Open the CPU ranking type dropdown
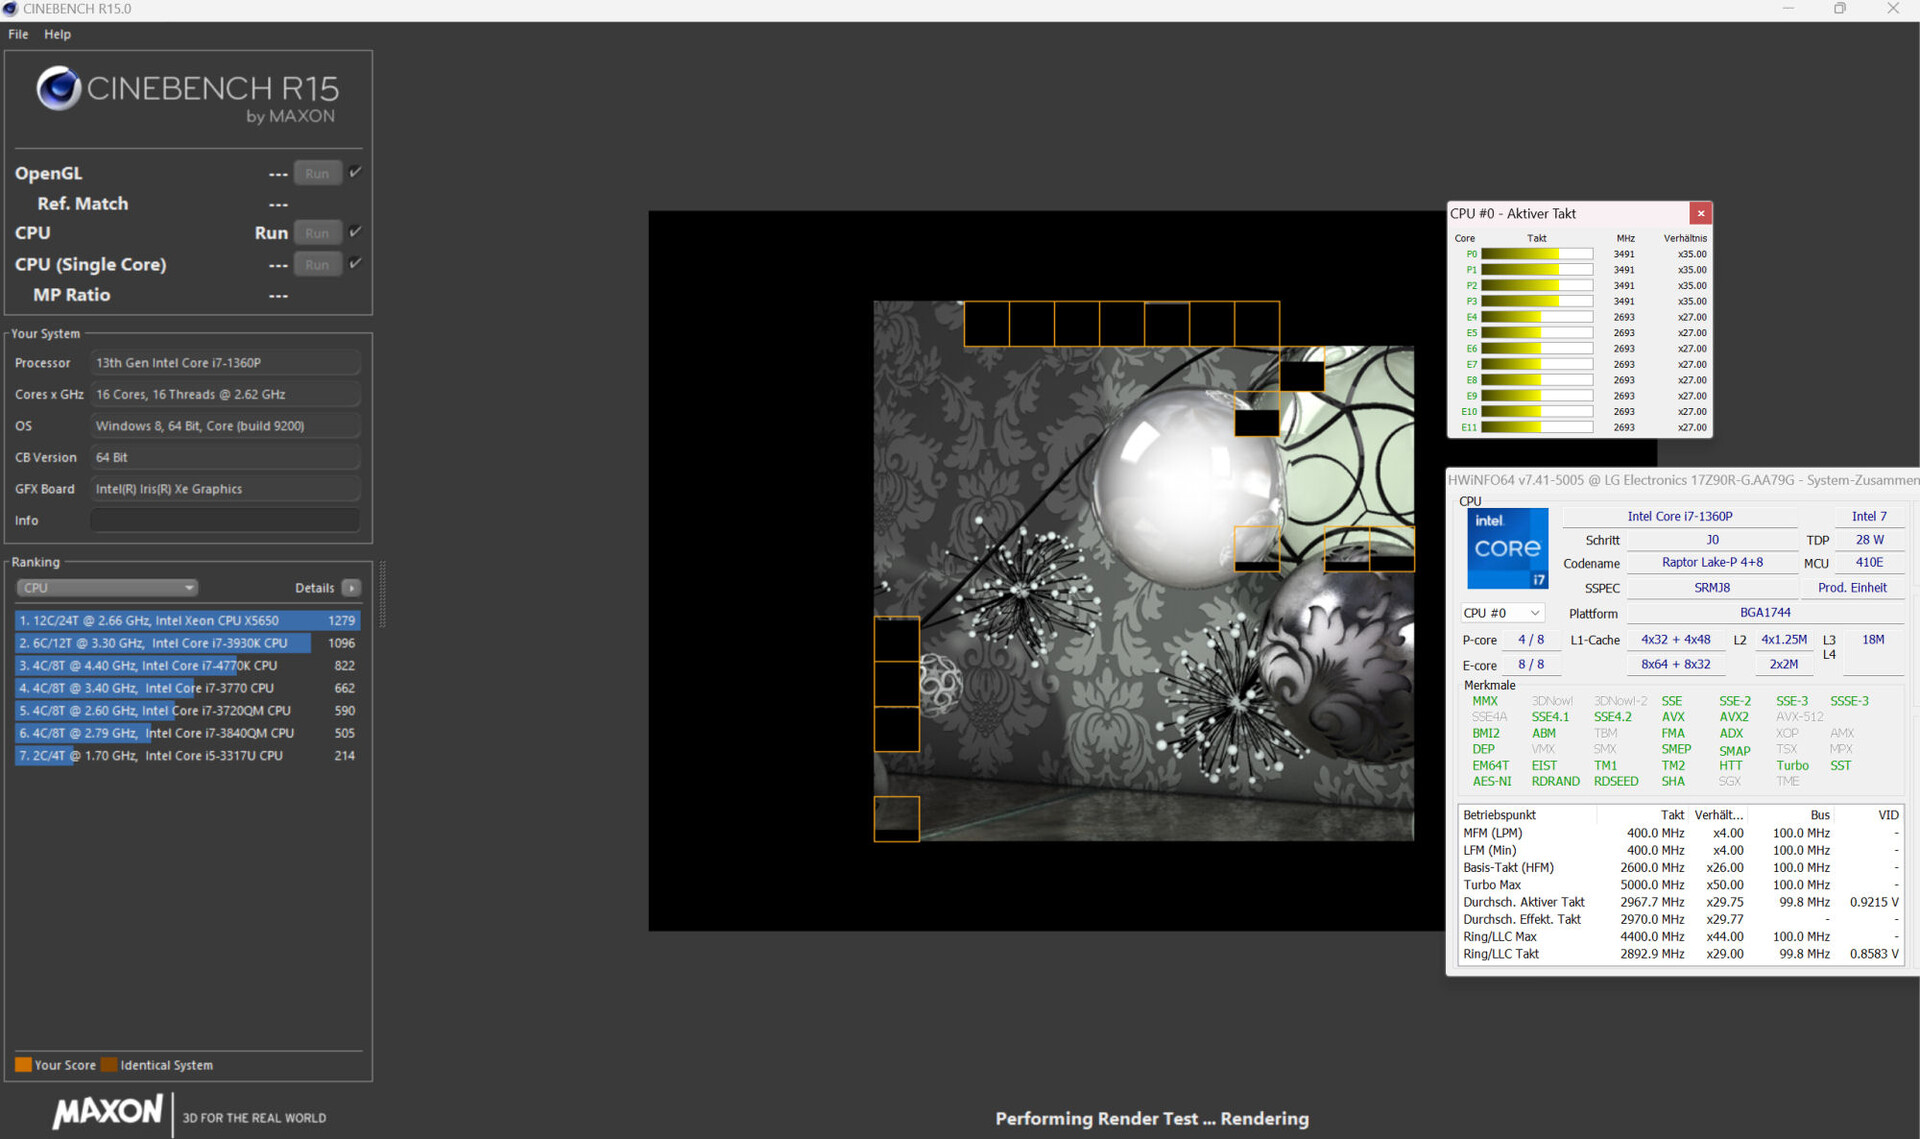 tap(107, 588)
